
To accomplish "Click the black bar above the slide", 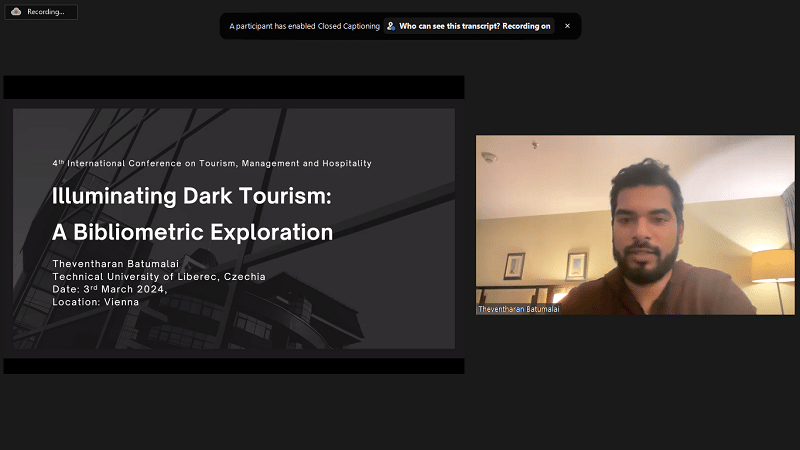I will point(233,87).
